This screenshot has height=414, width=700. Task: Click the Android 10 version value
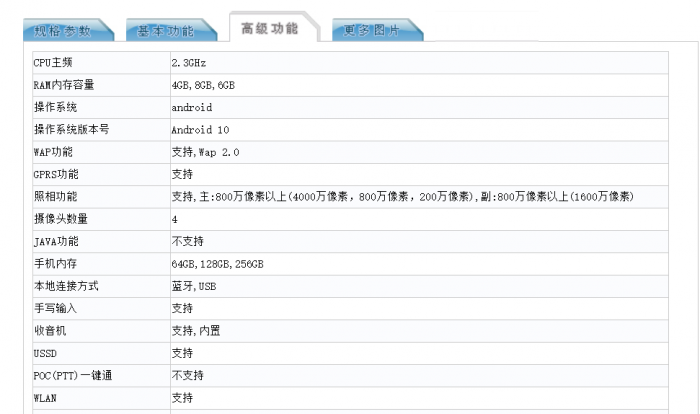point(200,130)
